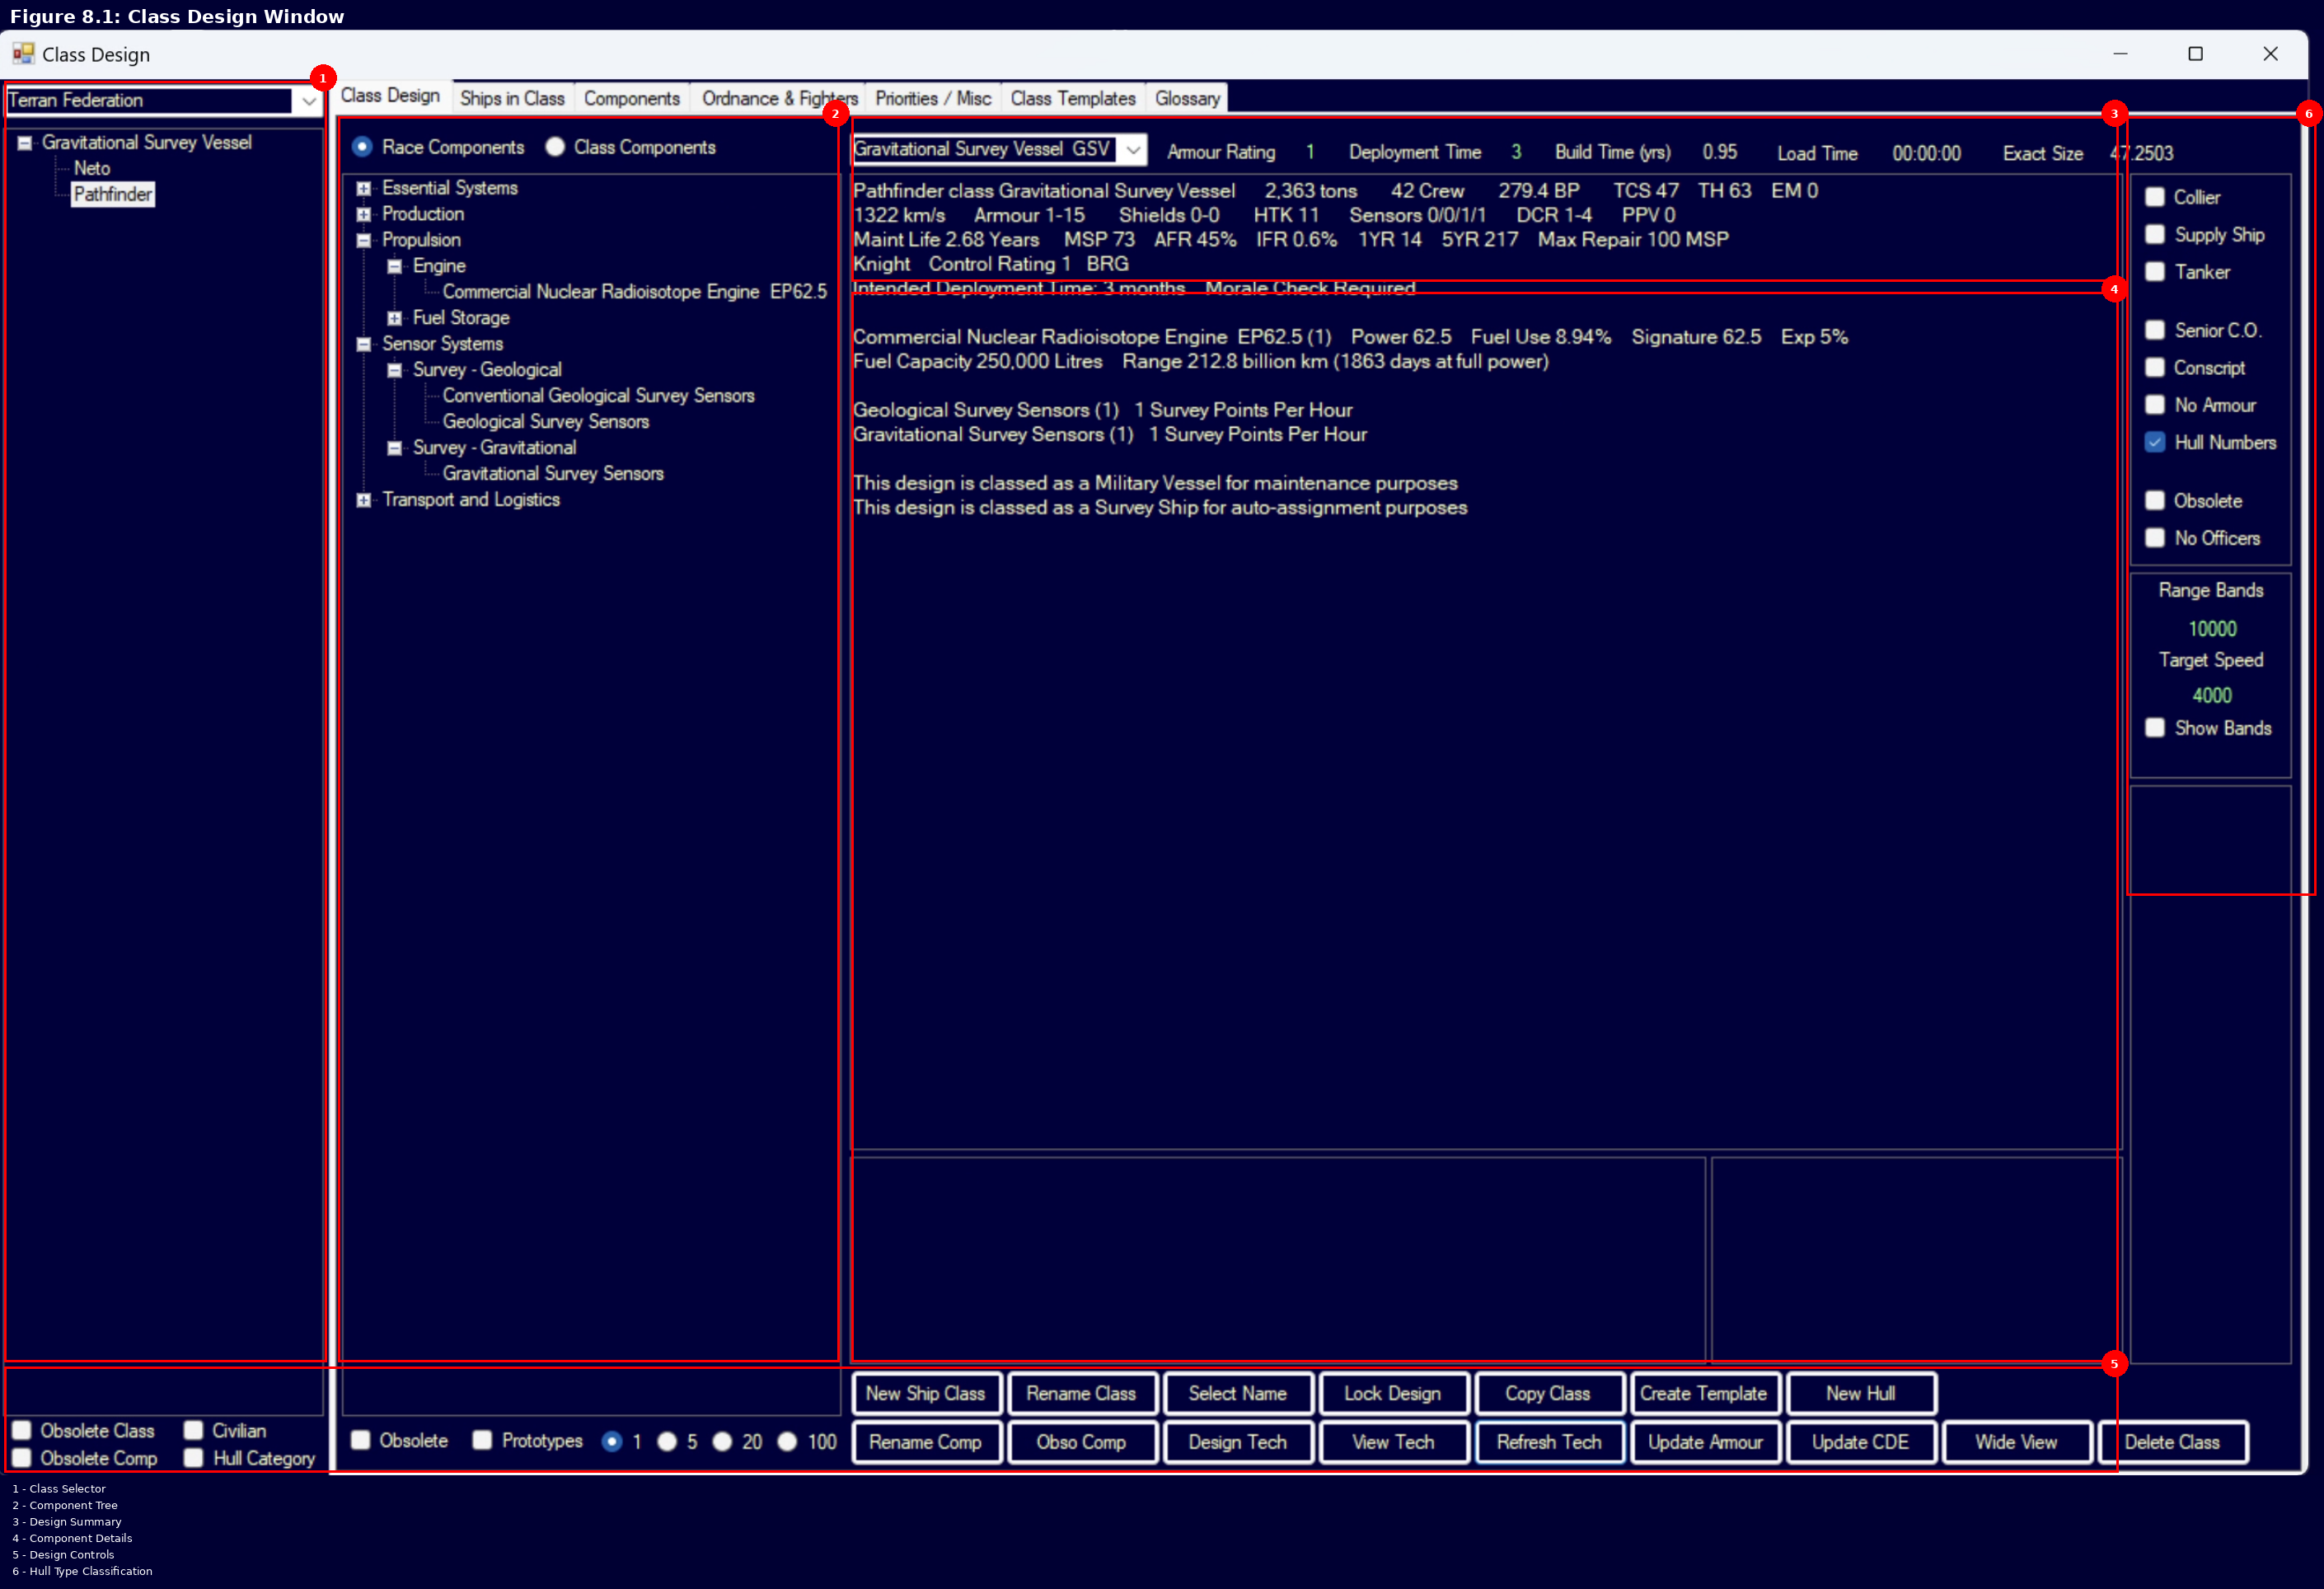Select Pathfinder in the class tree
Screen dimensions: 2324x1589
(112, 194)
